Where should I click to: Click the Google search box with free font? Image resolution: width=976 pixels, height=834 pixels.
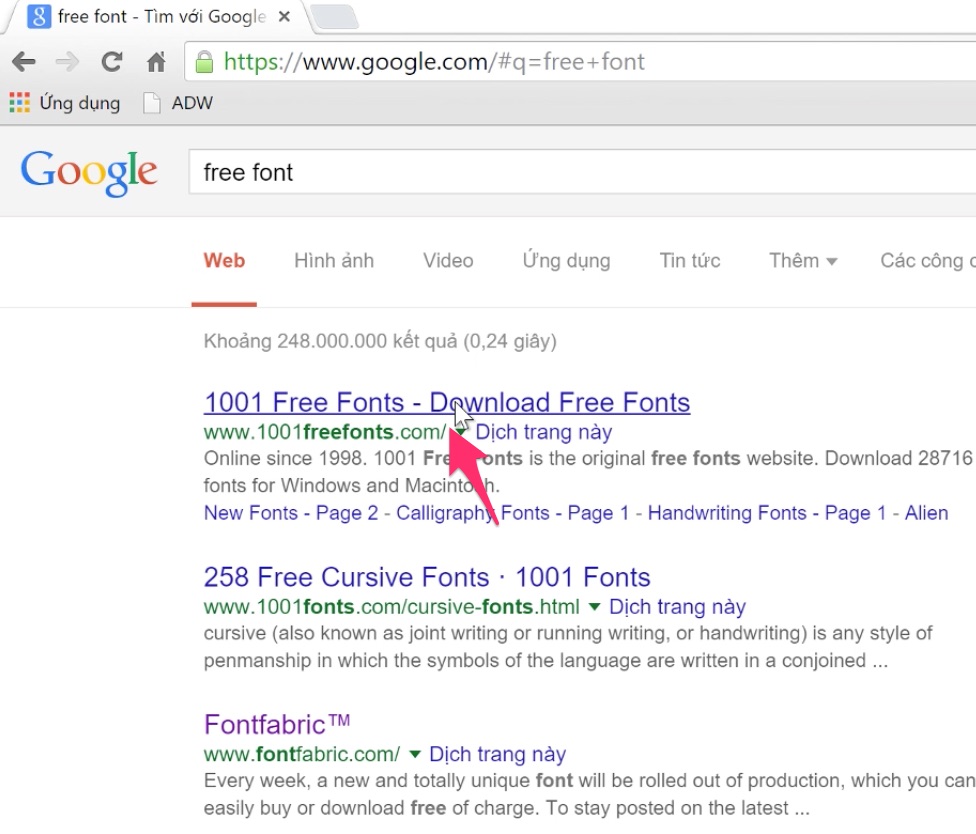tap(580, 172)
